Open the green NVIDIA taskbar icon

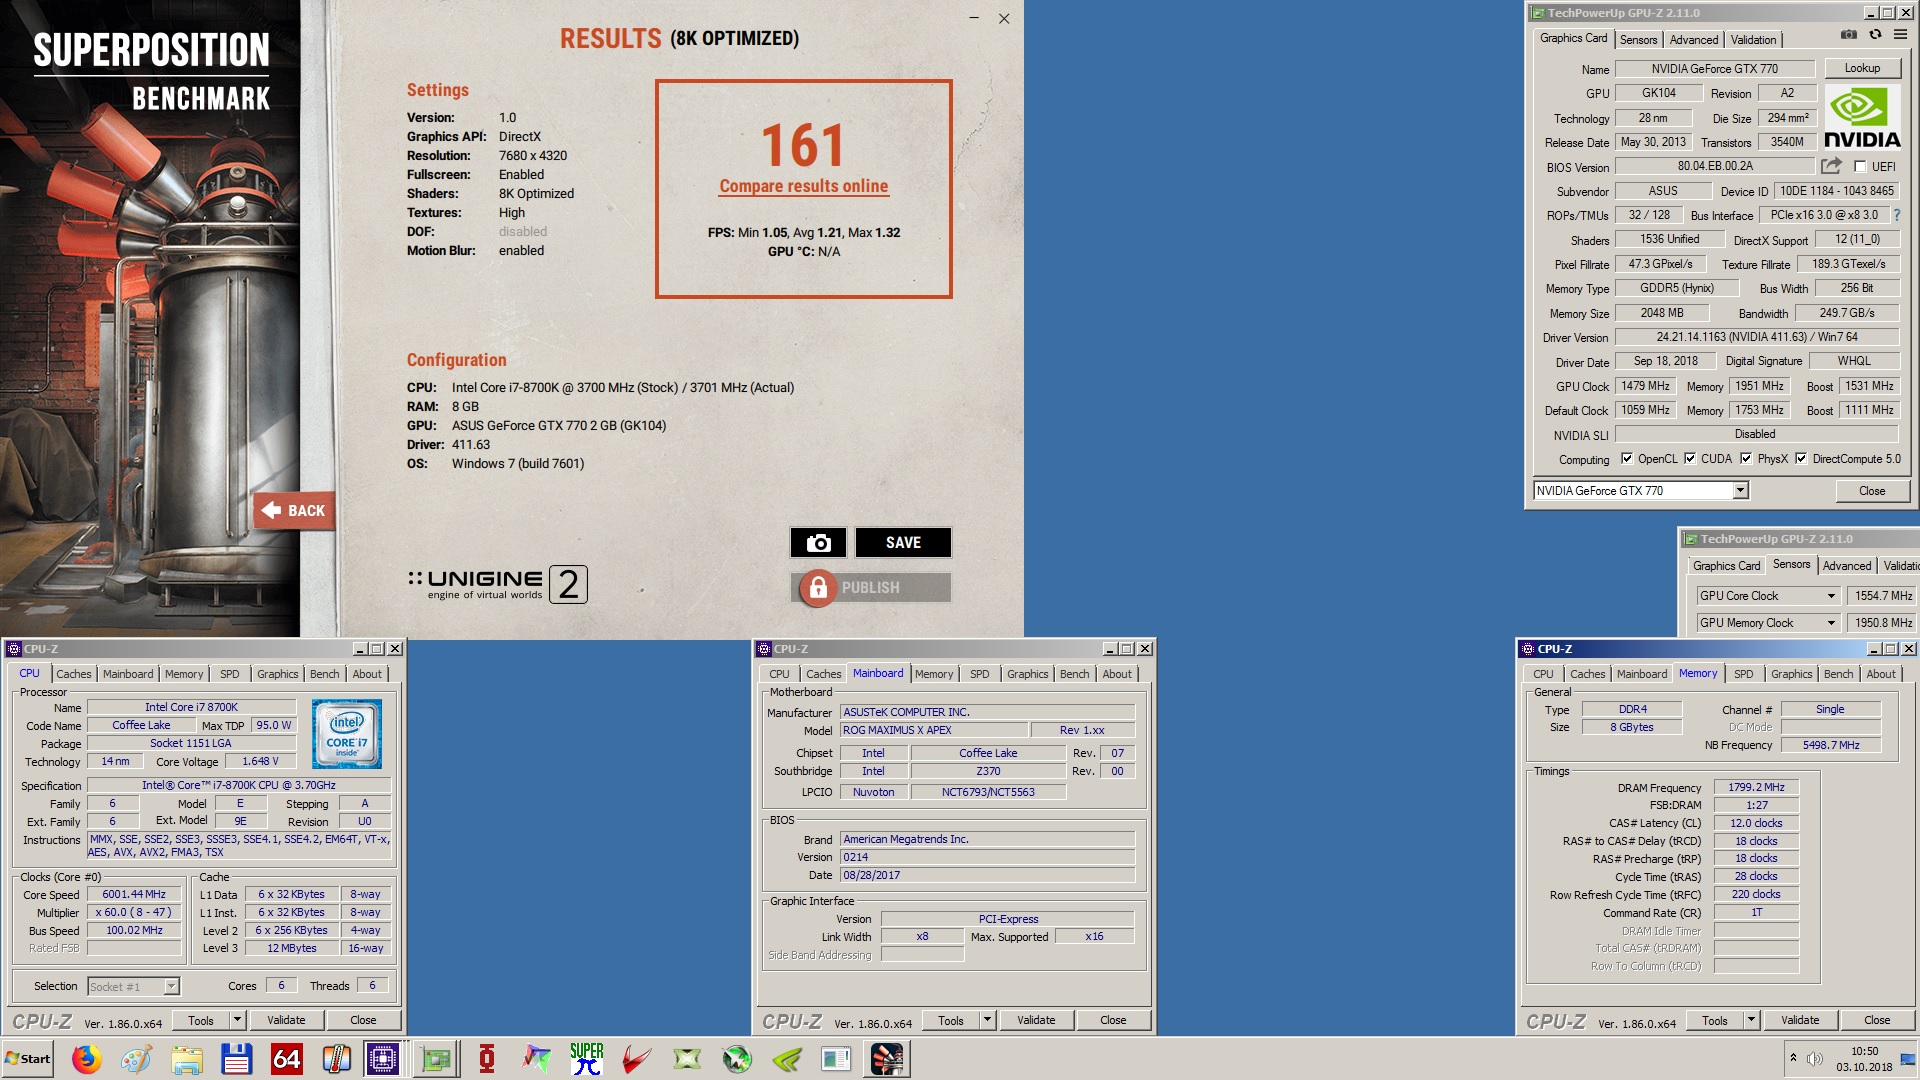coord(787,1059)
